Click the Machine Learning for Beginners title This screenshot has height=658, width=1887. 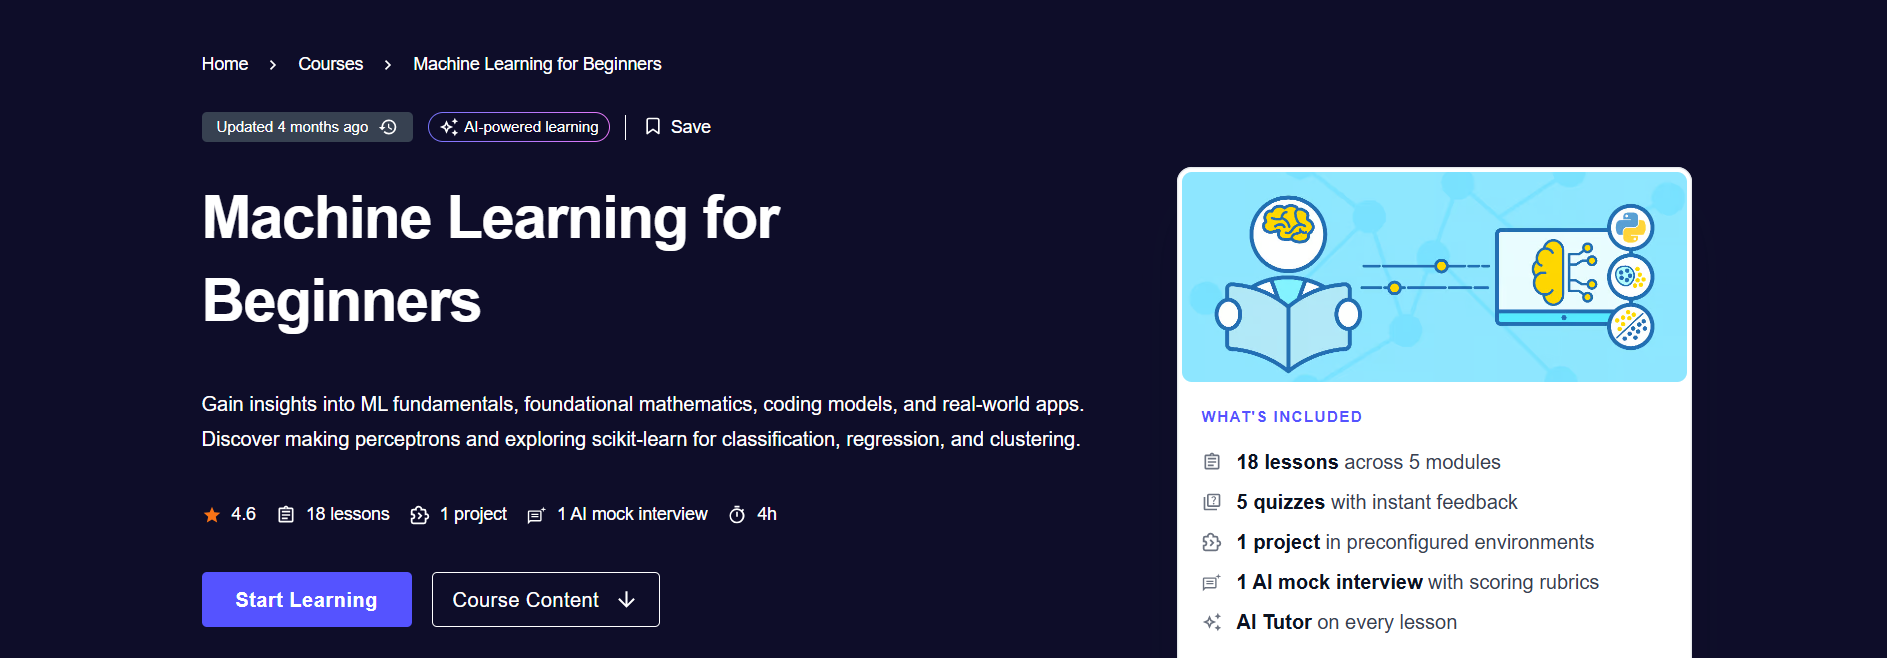coord(491,259)
